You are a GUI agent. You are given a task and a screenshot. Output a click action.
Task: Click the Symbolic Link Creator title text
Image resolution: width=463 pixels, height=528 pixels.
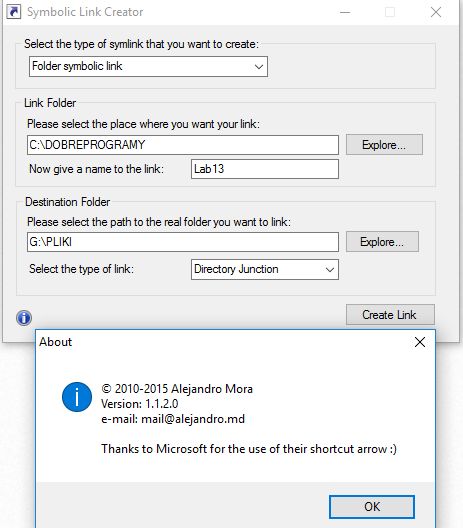point(85,12)
